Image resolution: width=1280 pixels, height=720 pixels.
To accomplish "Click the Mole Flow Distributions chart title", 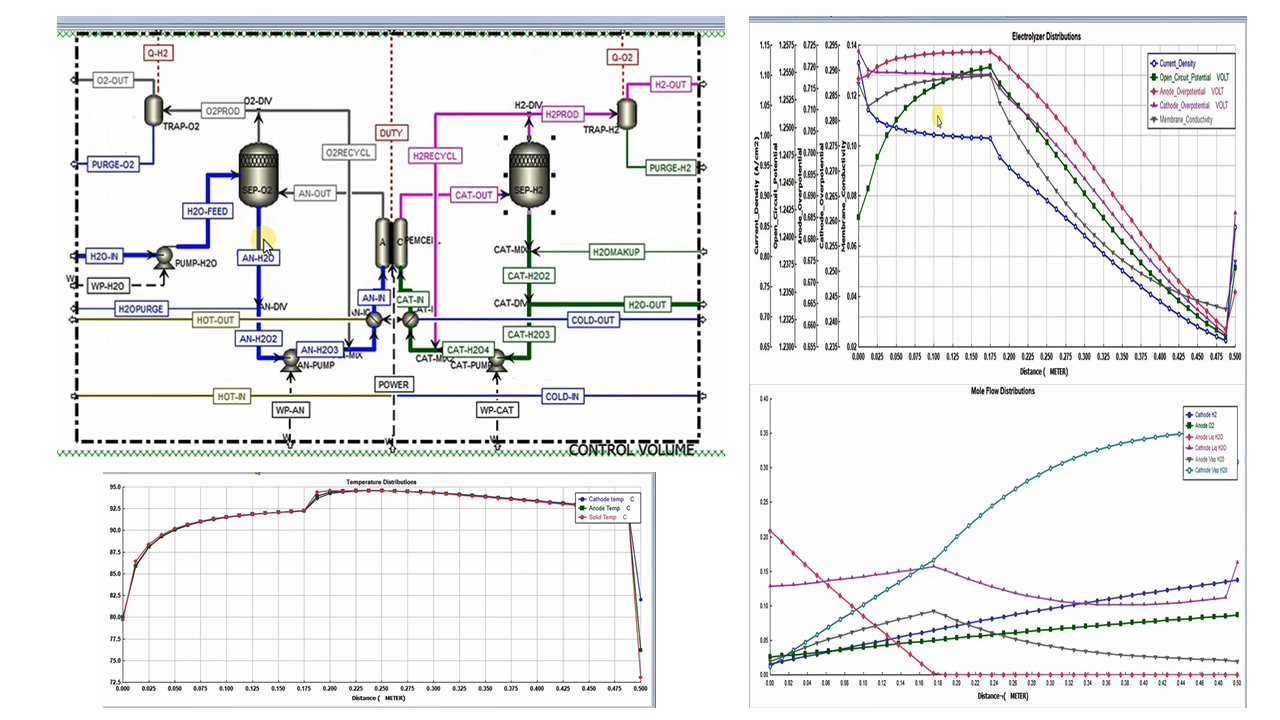I will 1002,390.
